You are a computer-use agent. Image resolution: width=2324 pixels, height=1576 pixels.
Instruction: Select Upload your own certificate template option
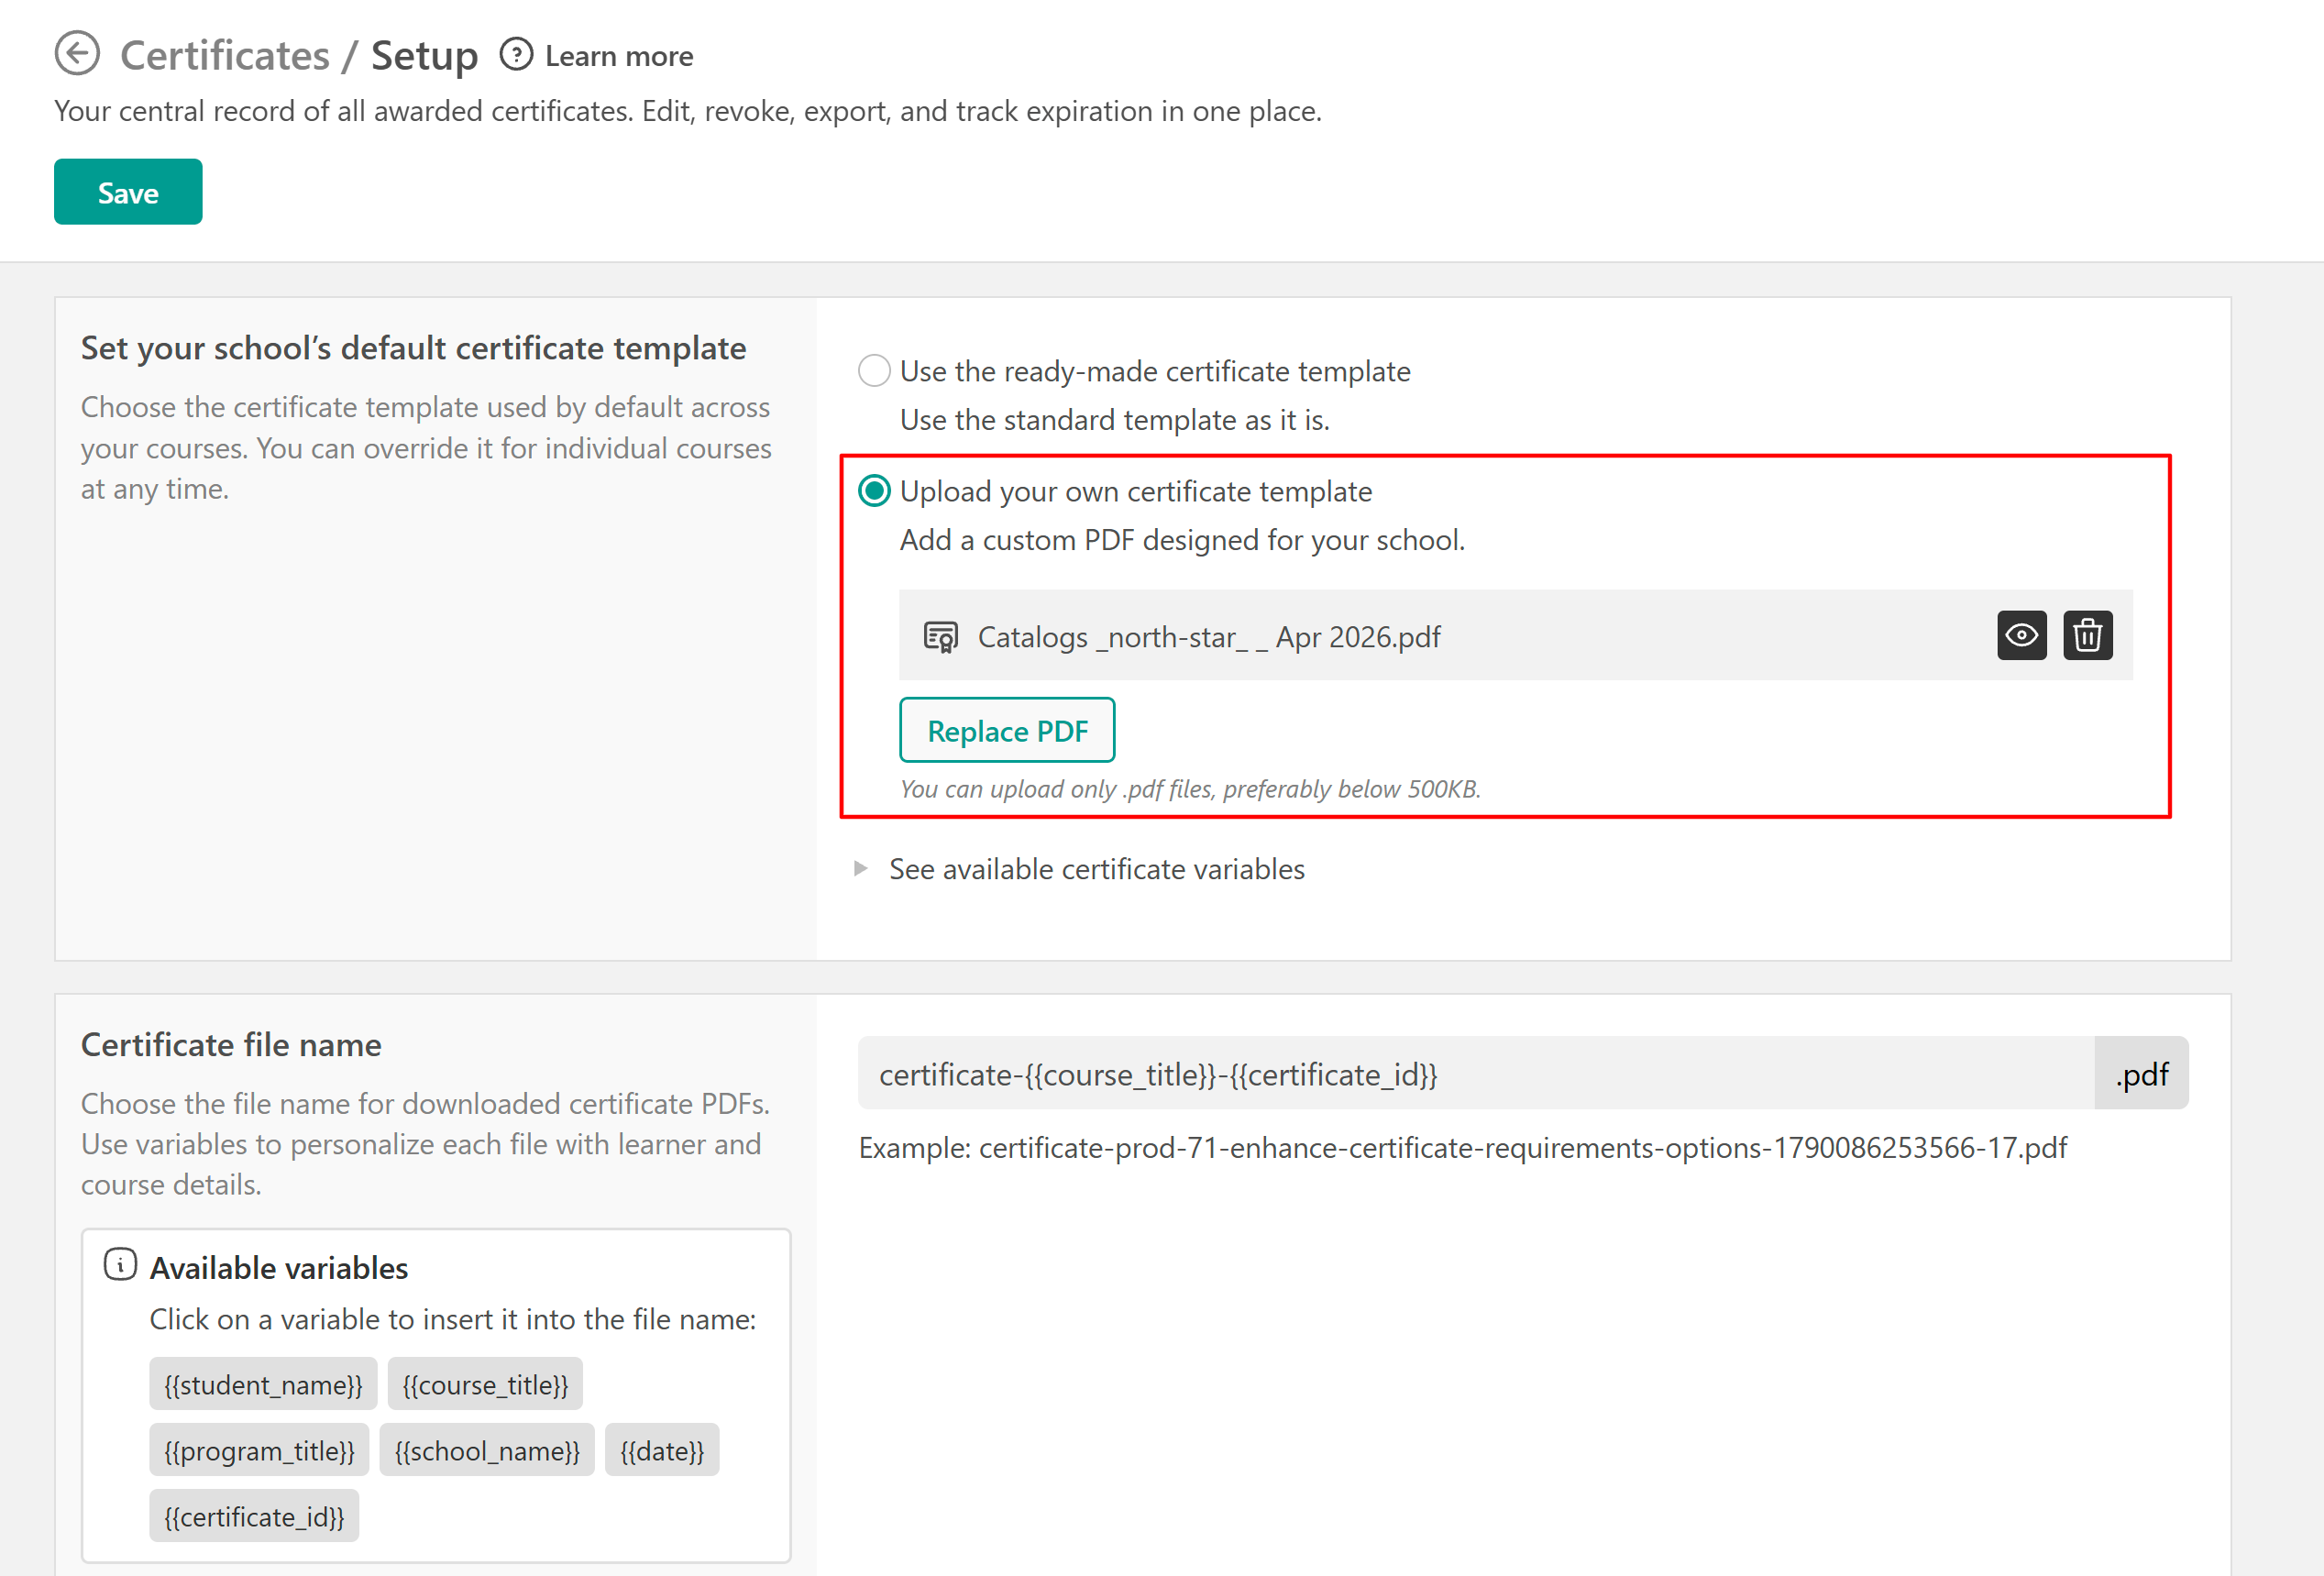coord(874,491)
